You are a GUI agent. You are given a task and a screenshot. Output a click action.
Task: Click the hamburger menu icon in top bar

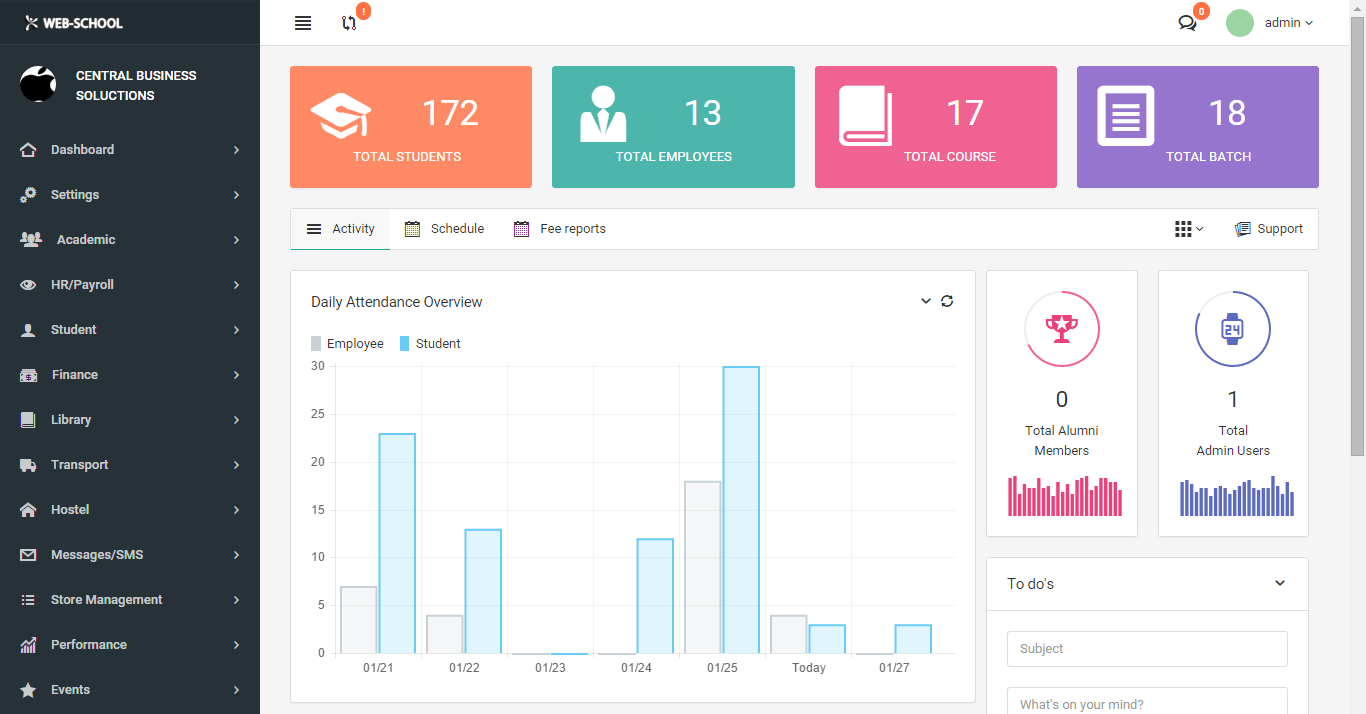tap(303, 23)
